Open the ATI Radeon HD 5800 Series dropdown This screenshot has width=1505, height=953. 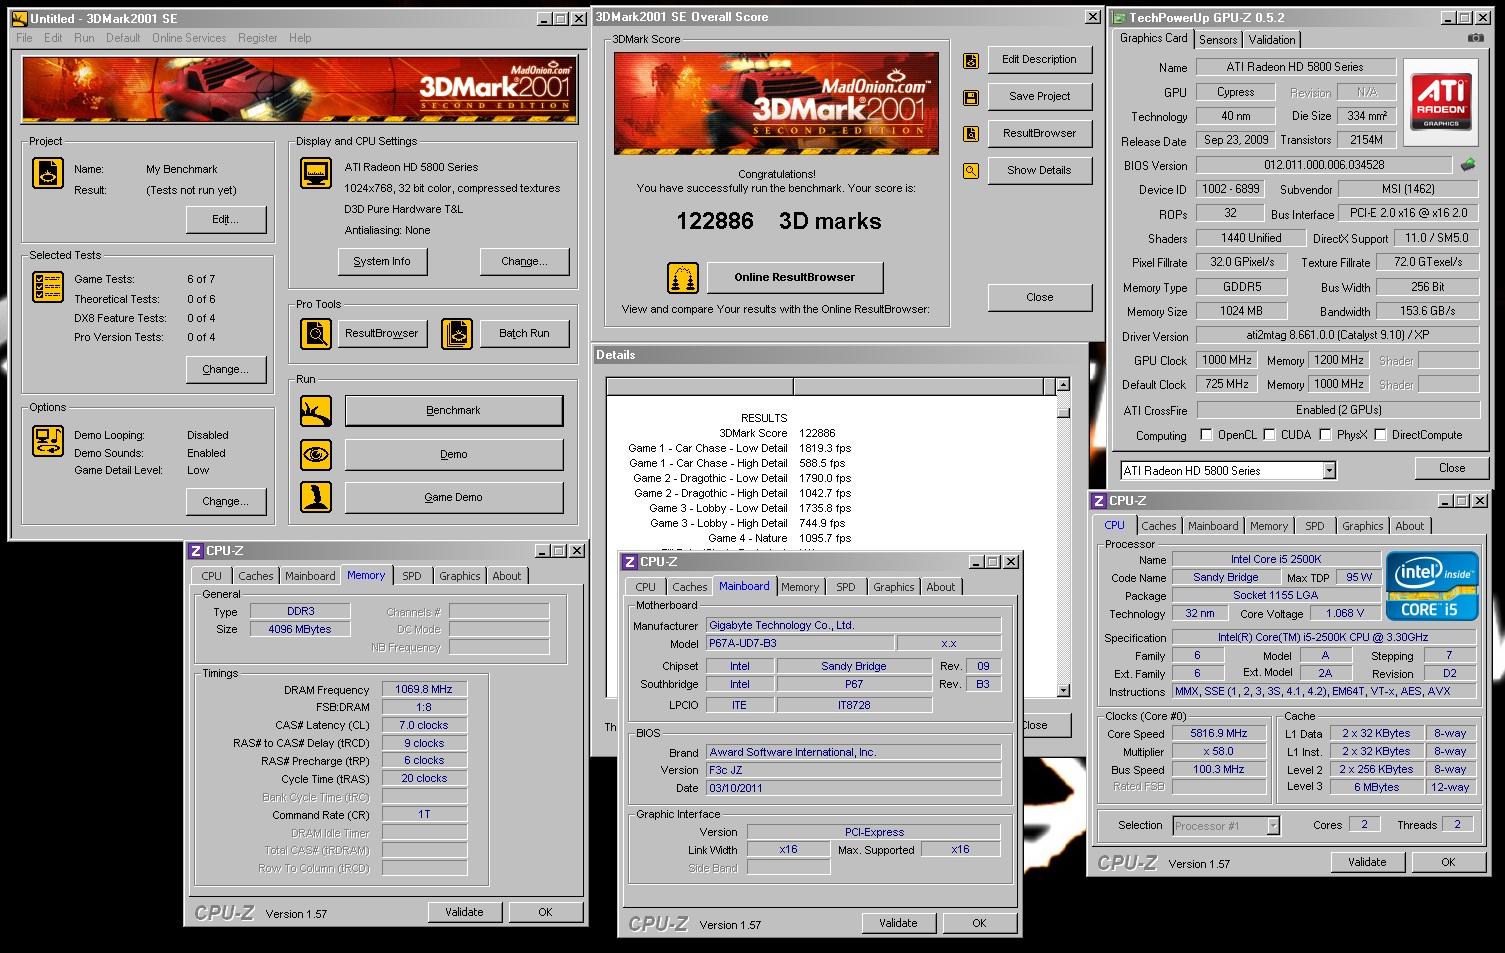[x=1329, y=471]
